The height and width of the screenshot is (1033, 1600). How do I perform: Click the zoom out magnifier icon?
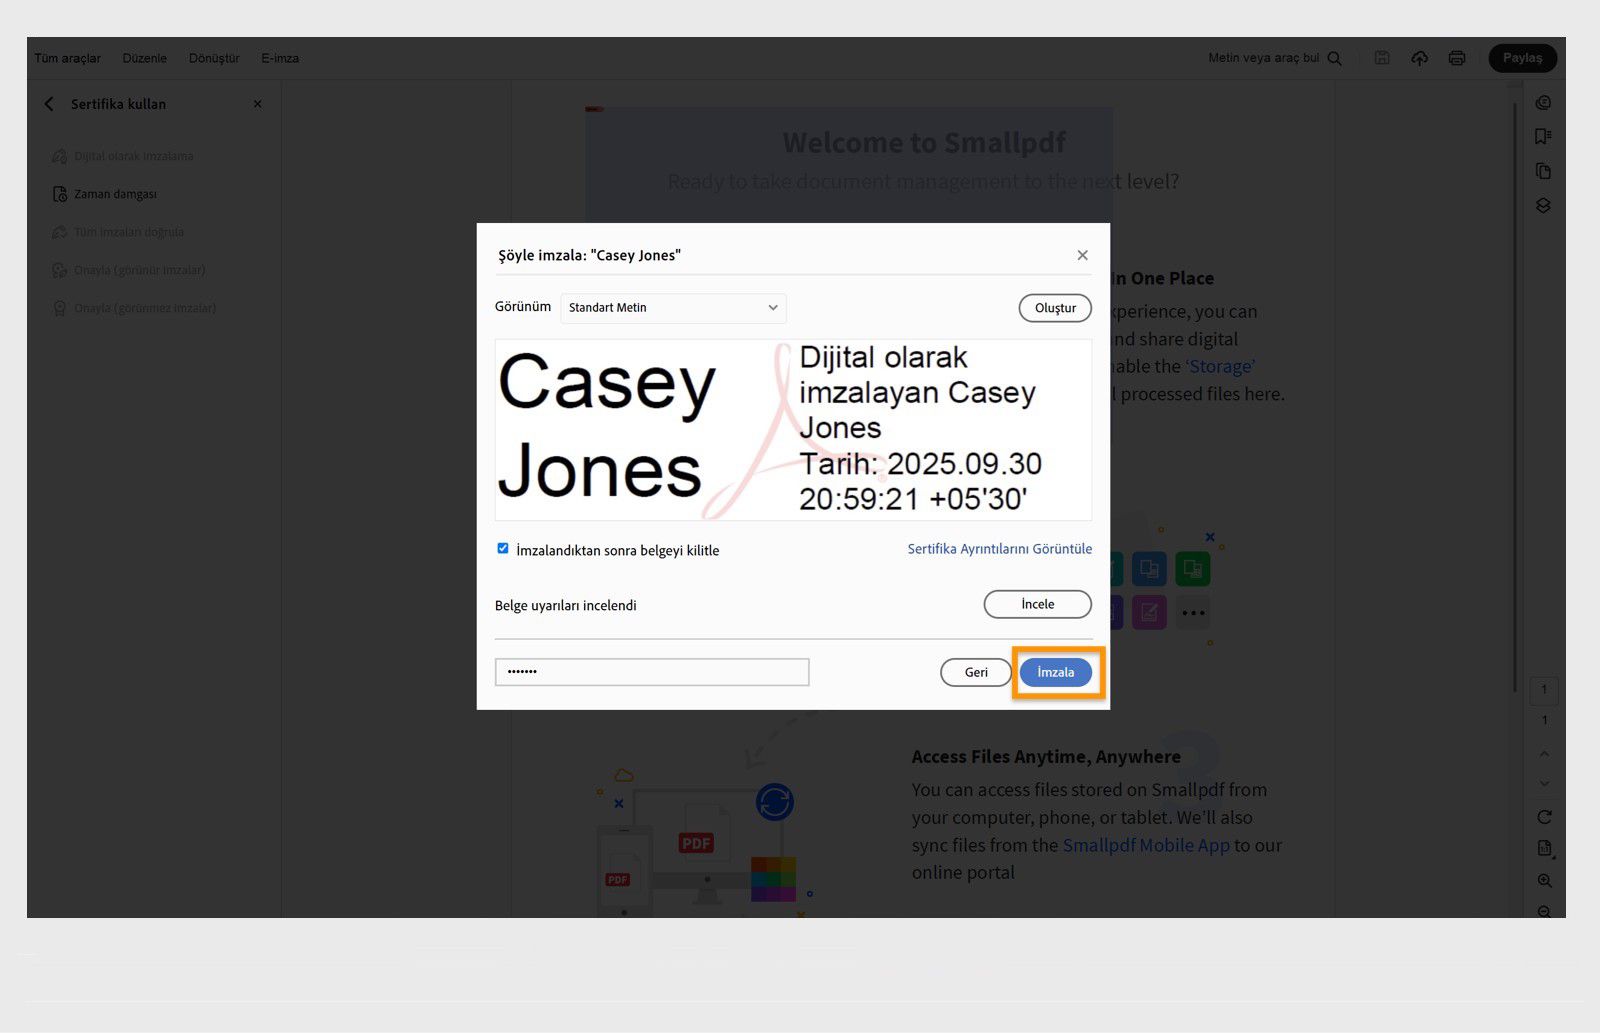click(x=1545, y=912)
